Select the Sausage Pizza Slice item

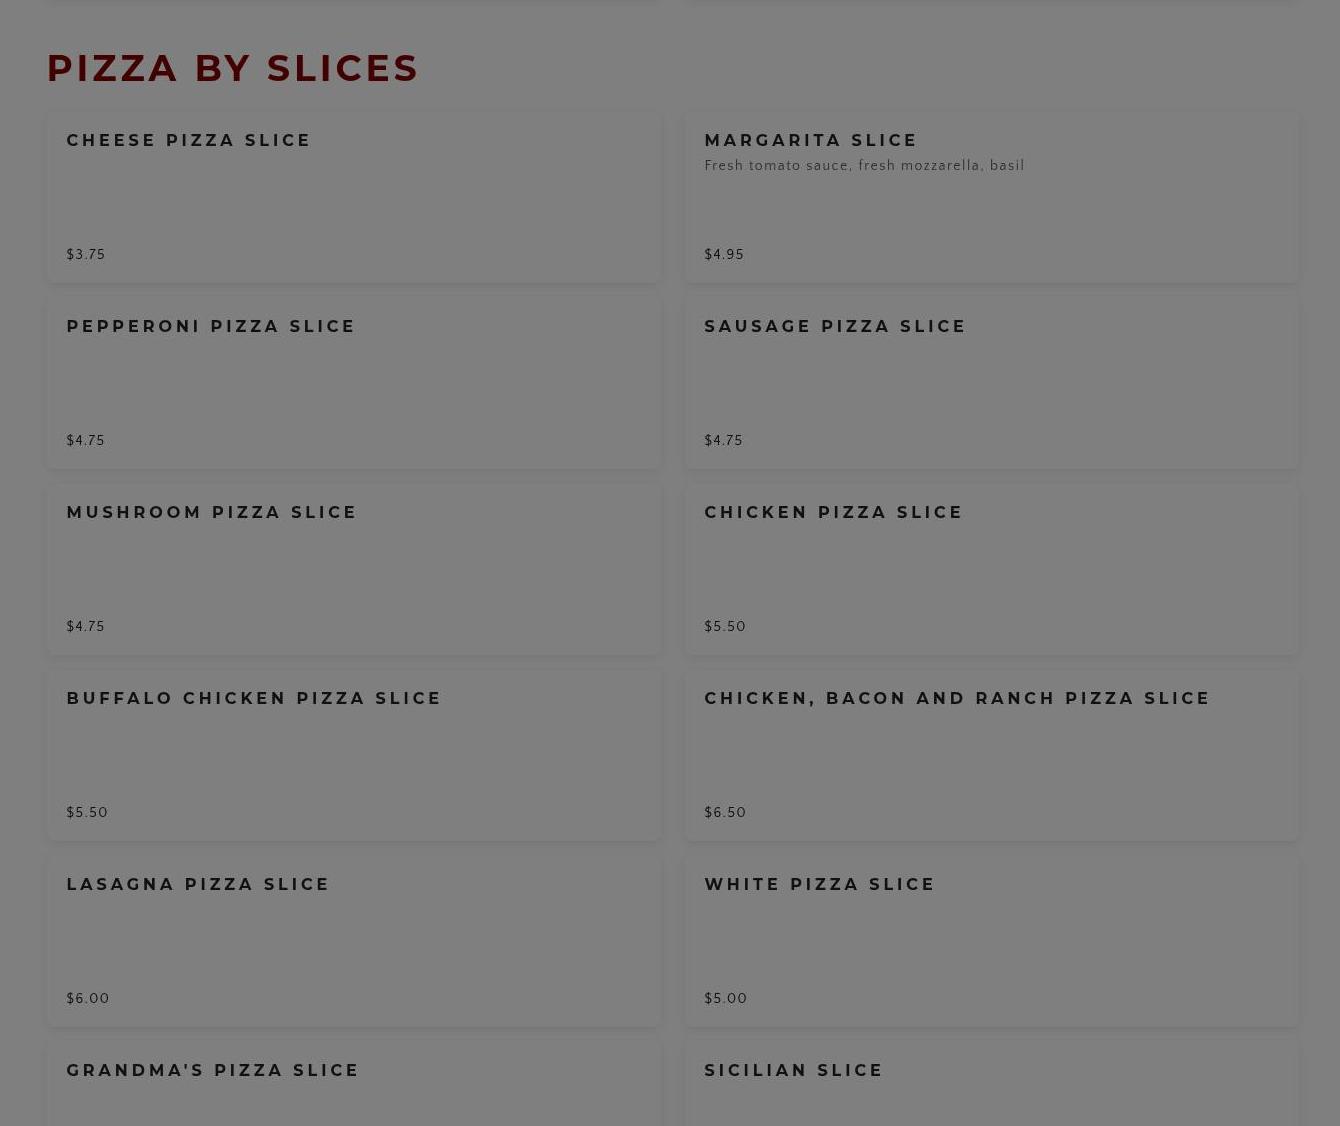[991, 383]
